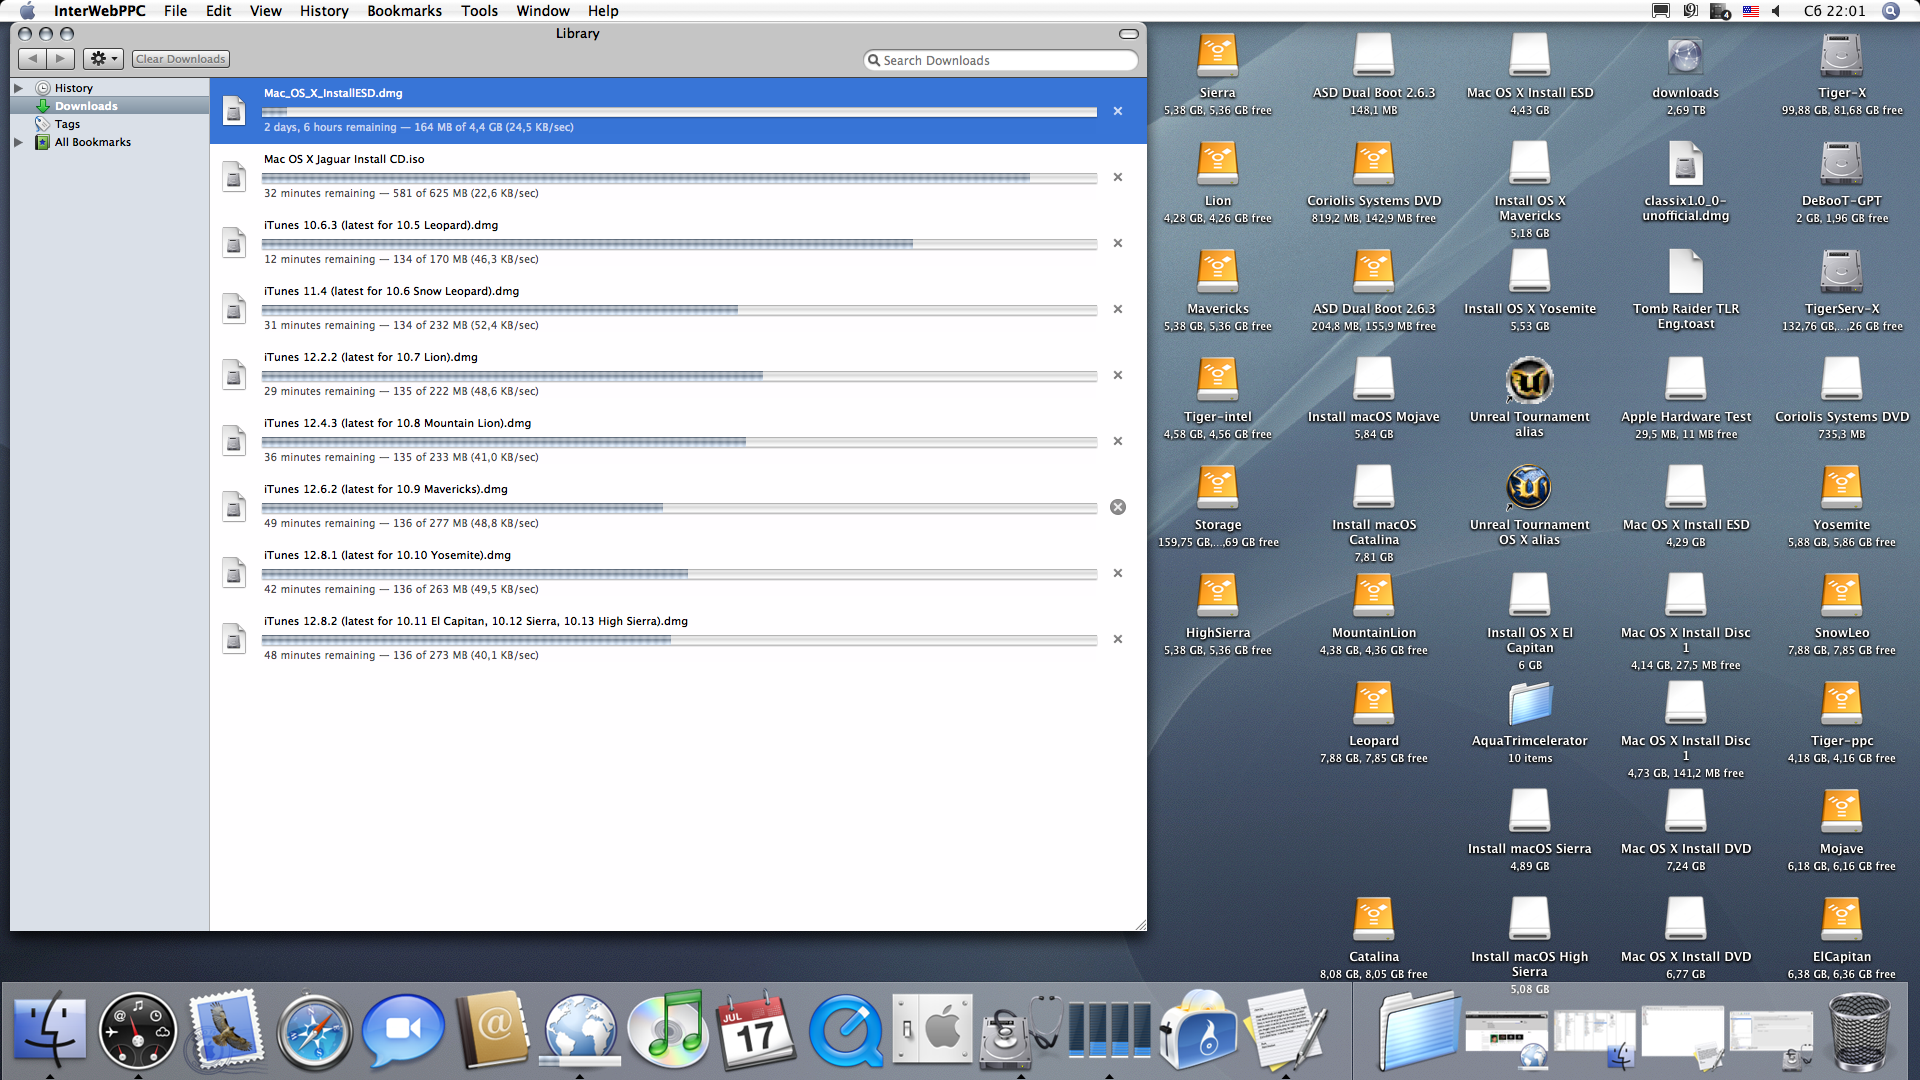The image size is (1920, 1080).
Task: Cancel the iTunes 12.6.2 Mavericks download
Action: [x=1118, y=507]
